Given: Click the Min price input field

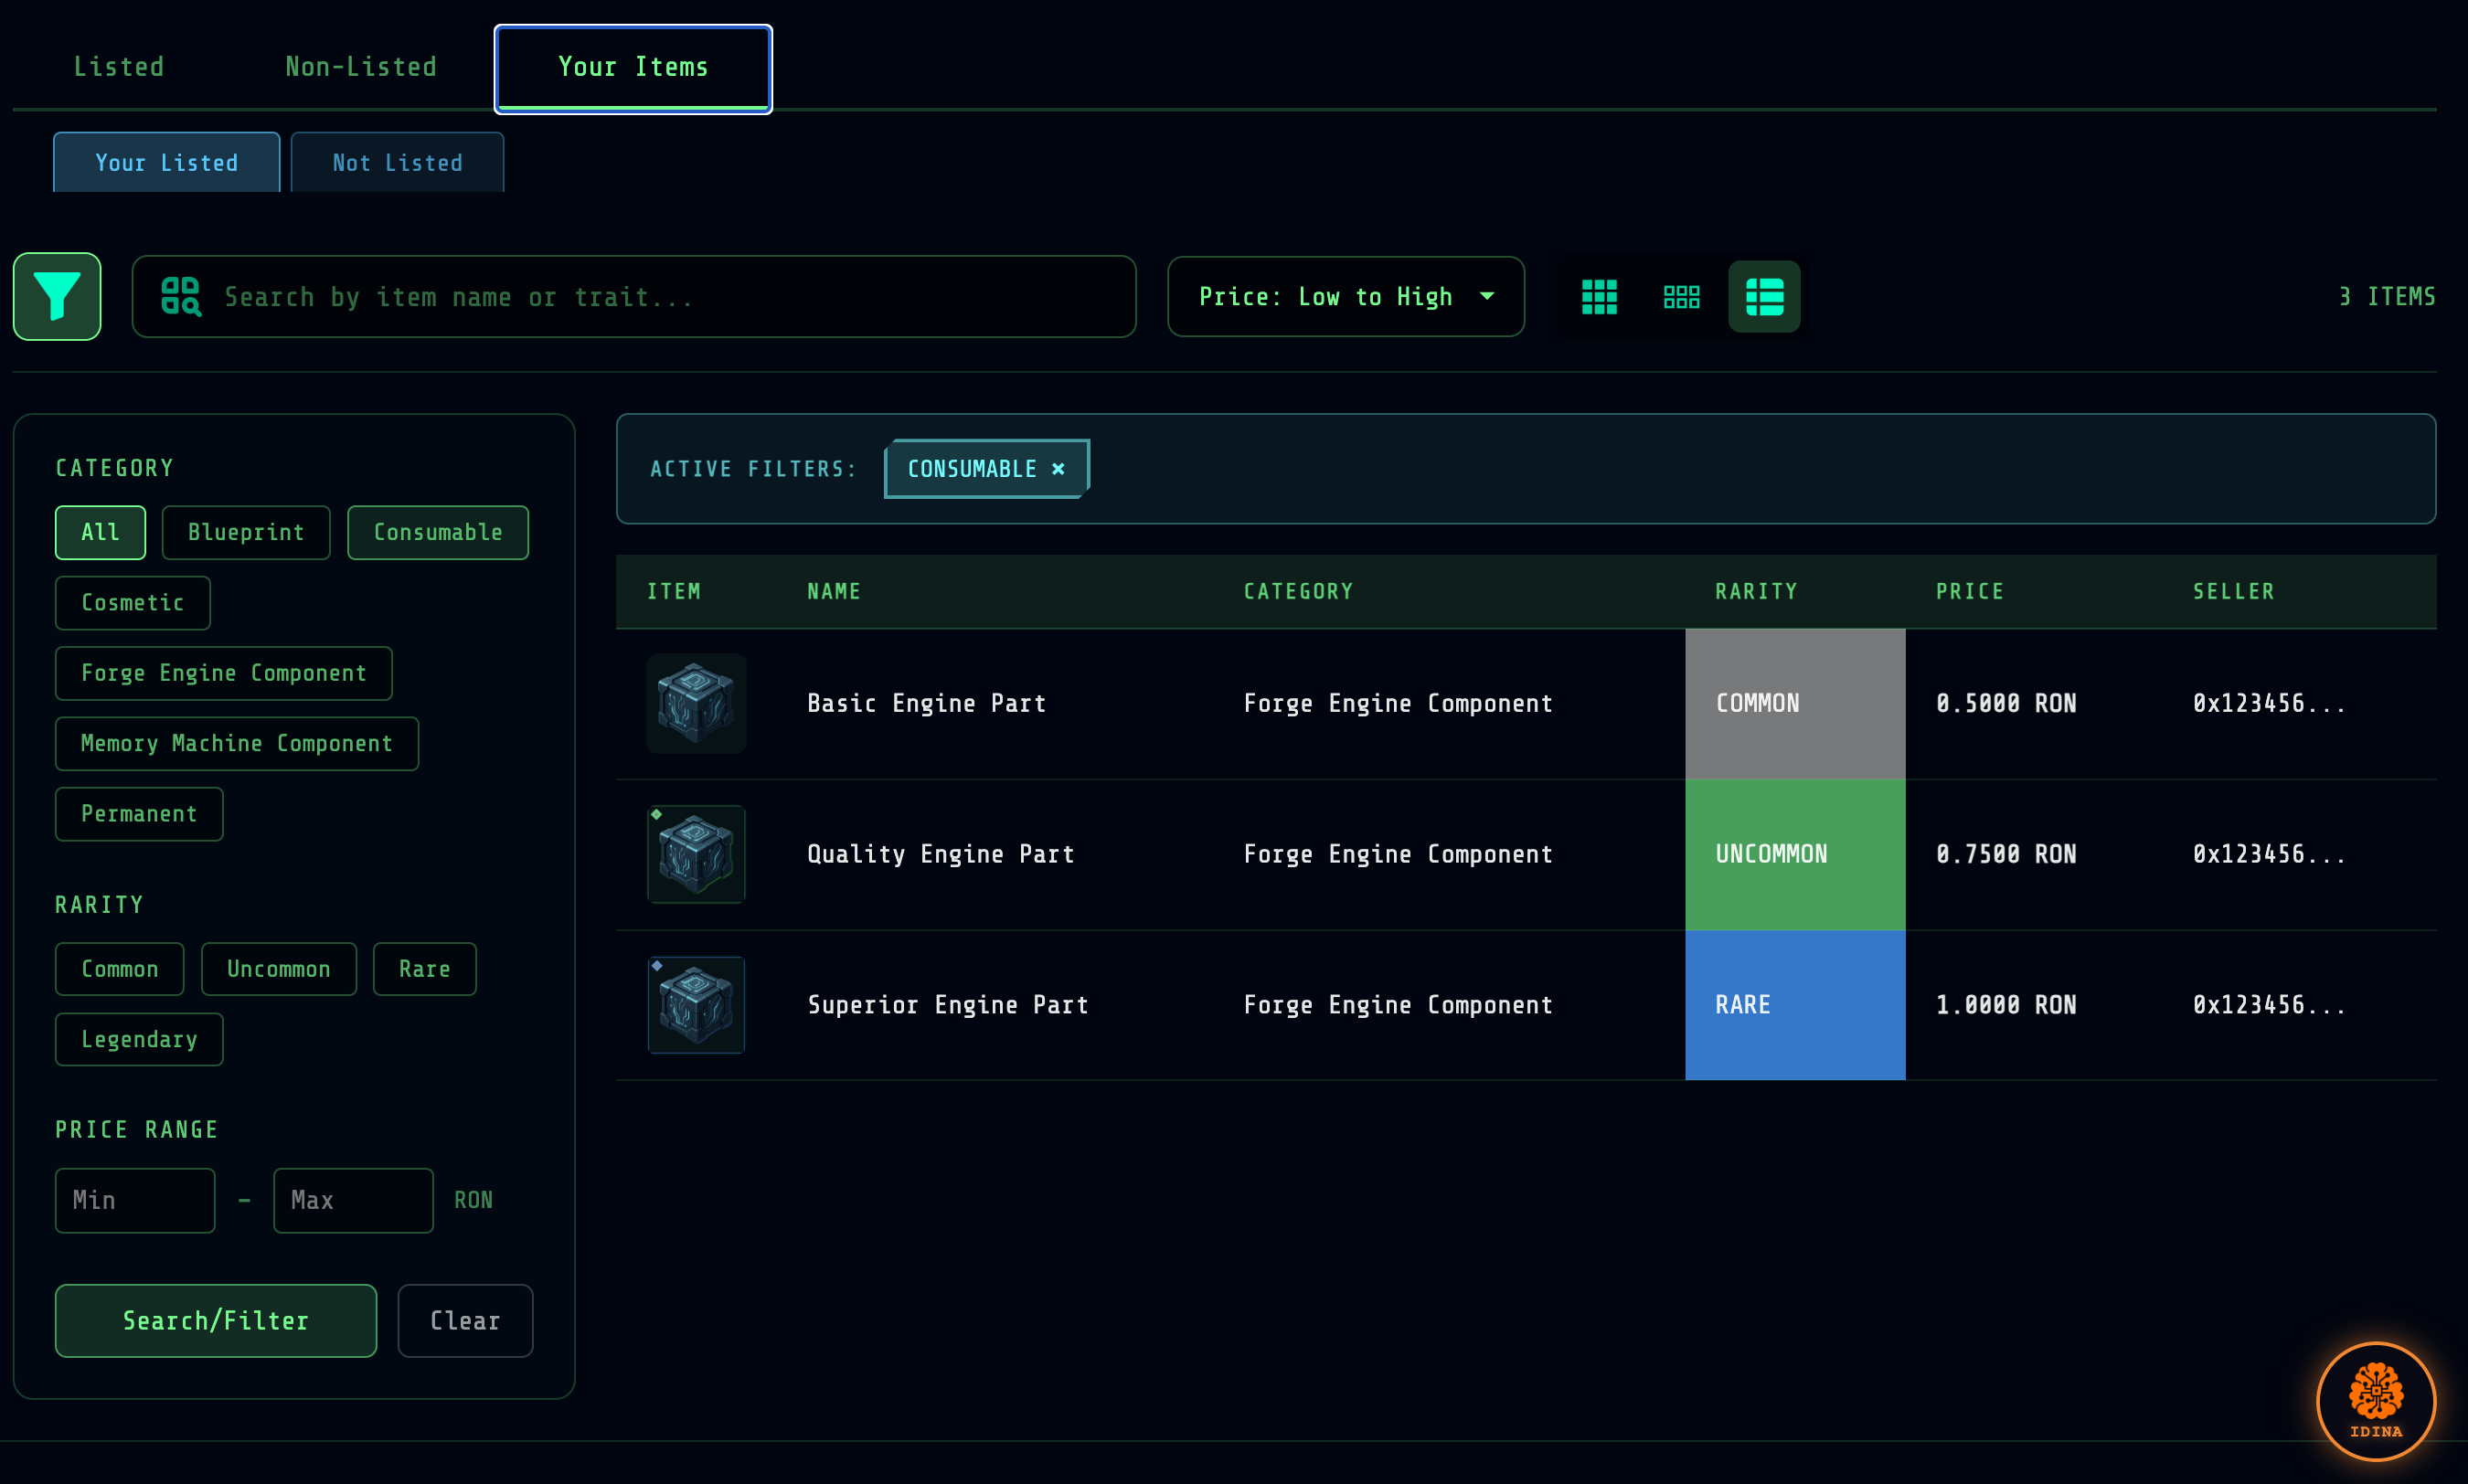Looking at the screenshot, I should [135, 1199].
